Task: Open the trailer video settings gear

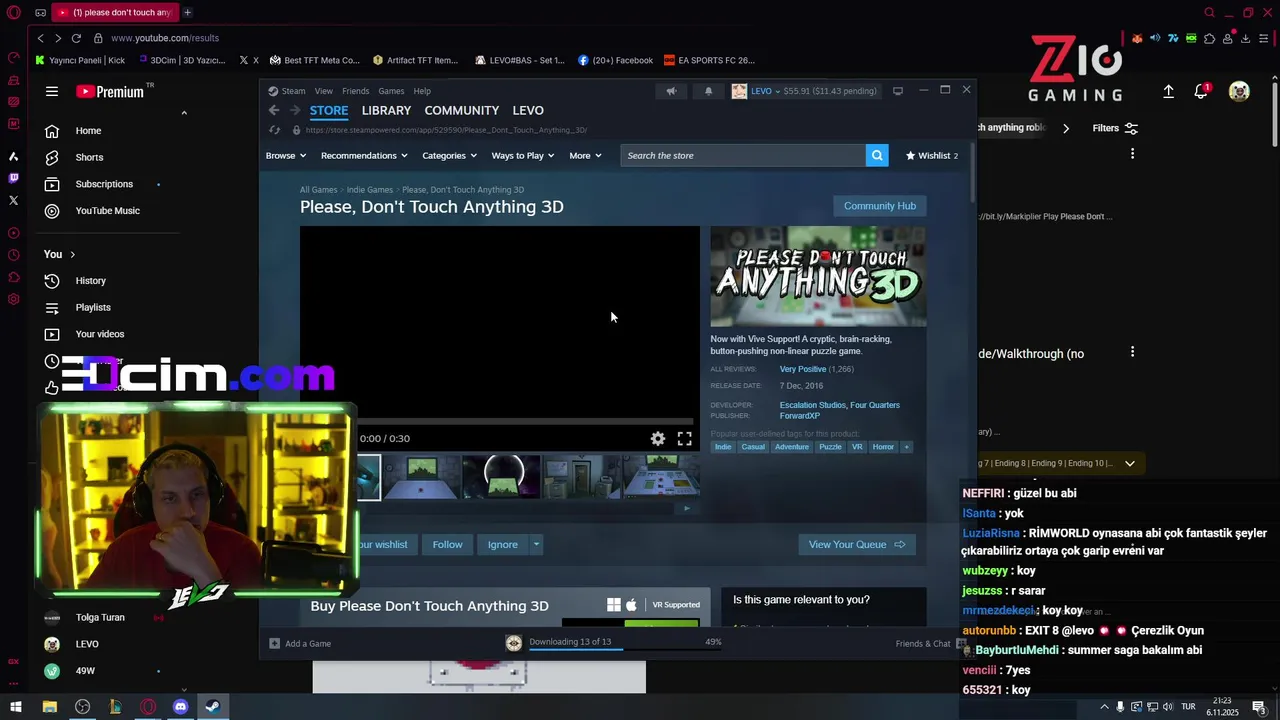Action: (658, 438)
